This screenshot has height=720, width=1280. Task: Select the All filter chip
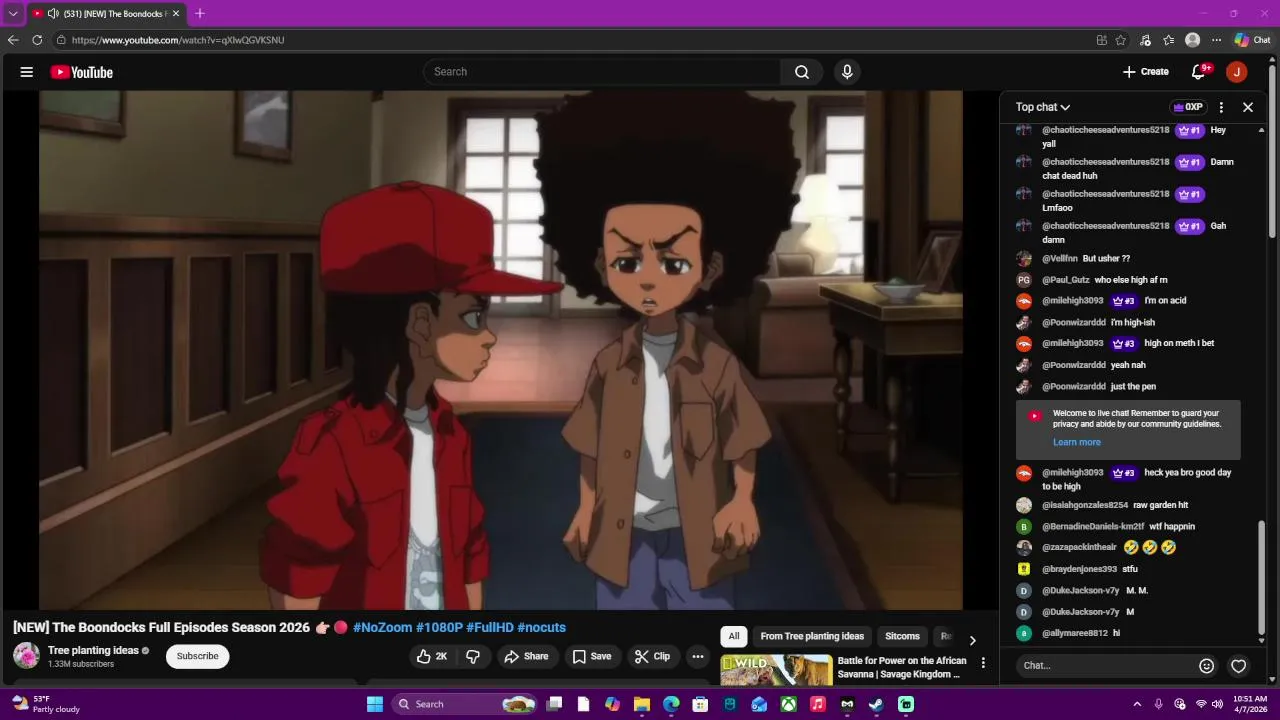coord(734,636)
